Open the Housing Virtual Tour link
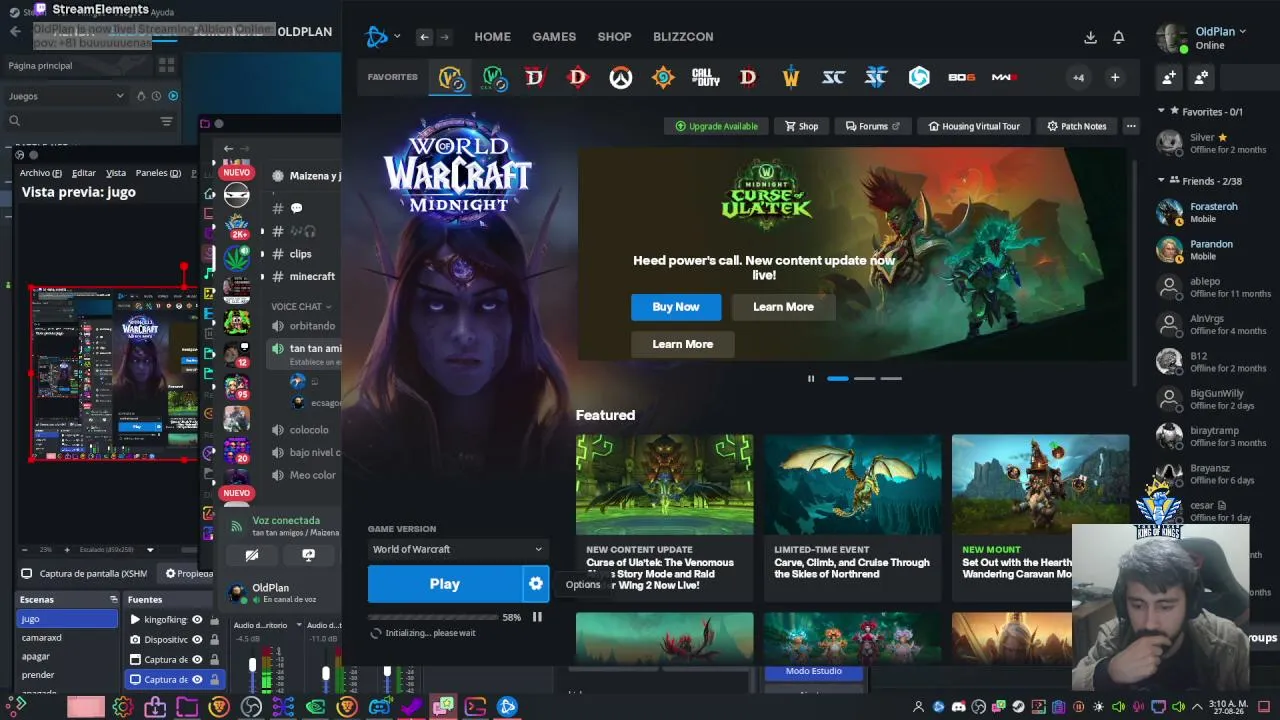Image resolution: width=1280 pixels, height=720 pixels. point(974,126)
